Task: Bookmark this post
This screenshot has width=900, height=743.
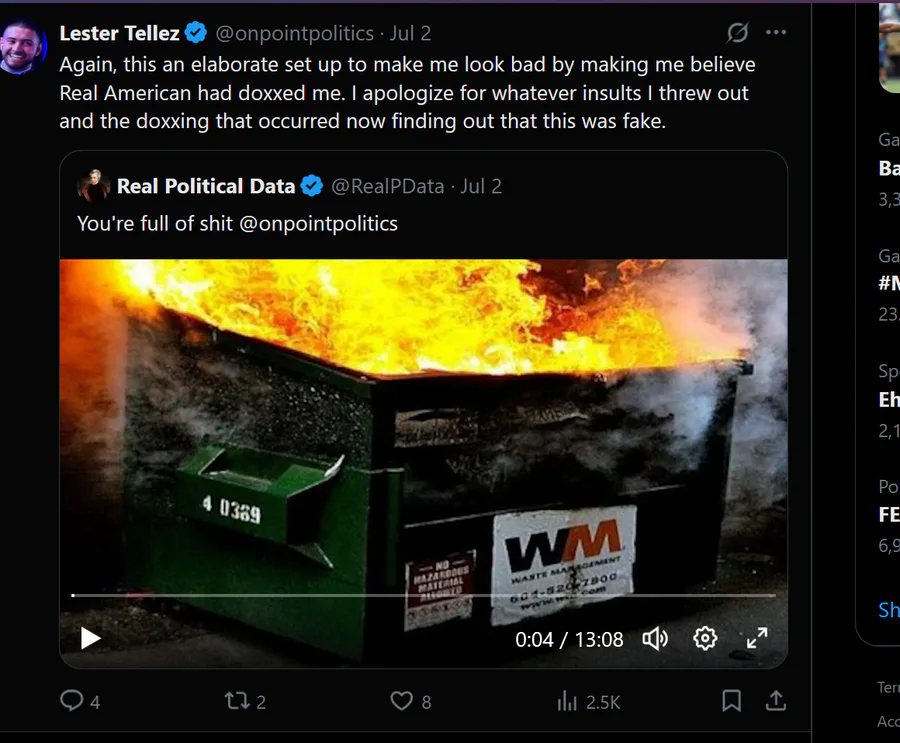Action: [731, 701]
